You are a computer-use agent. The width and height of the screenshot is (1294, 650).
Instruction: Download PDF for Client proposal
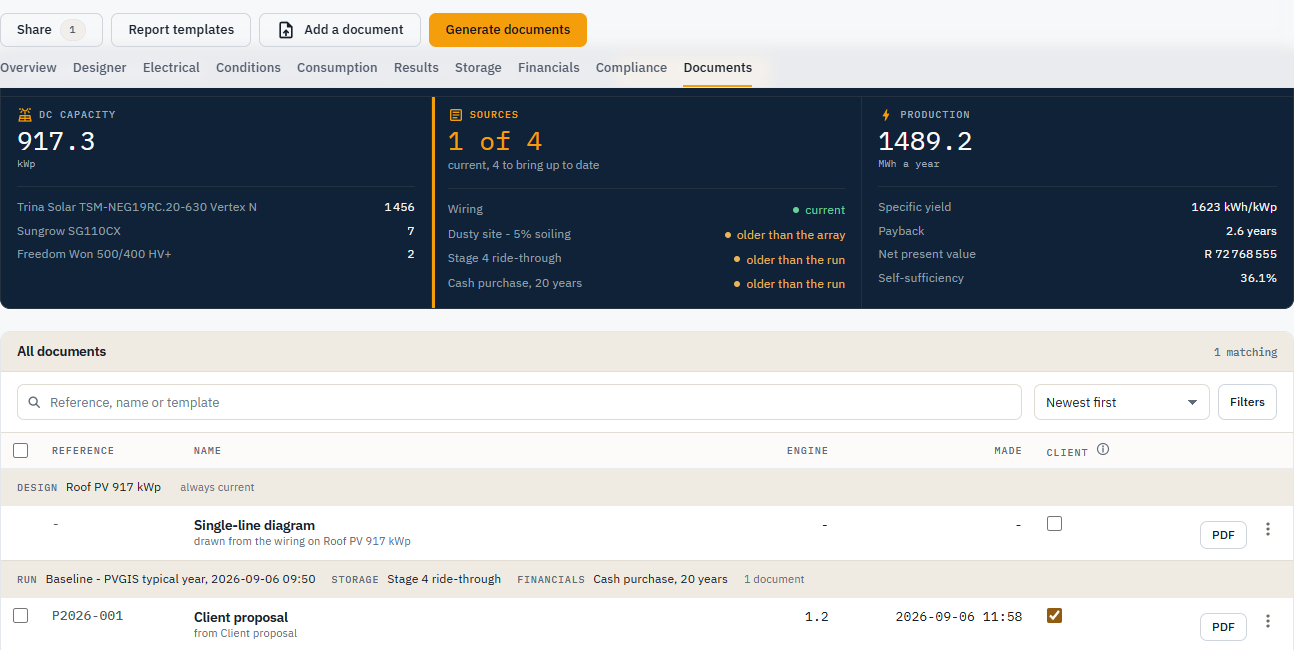pos(1223,627)
